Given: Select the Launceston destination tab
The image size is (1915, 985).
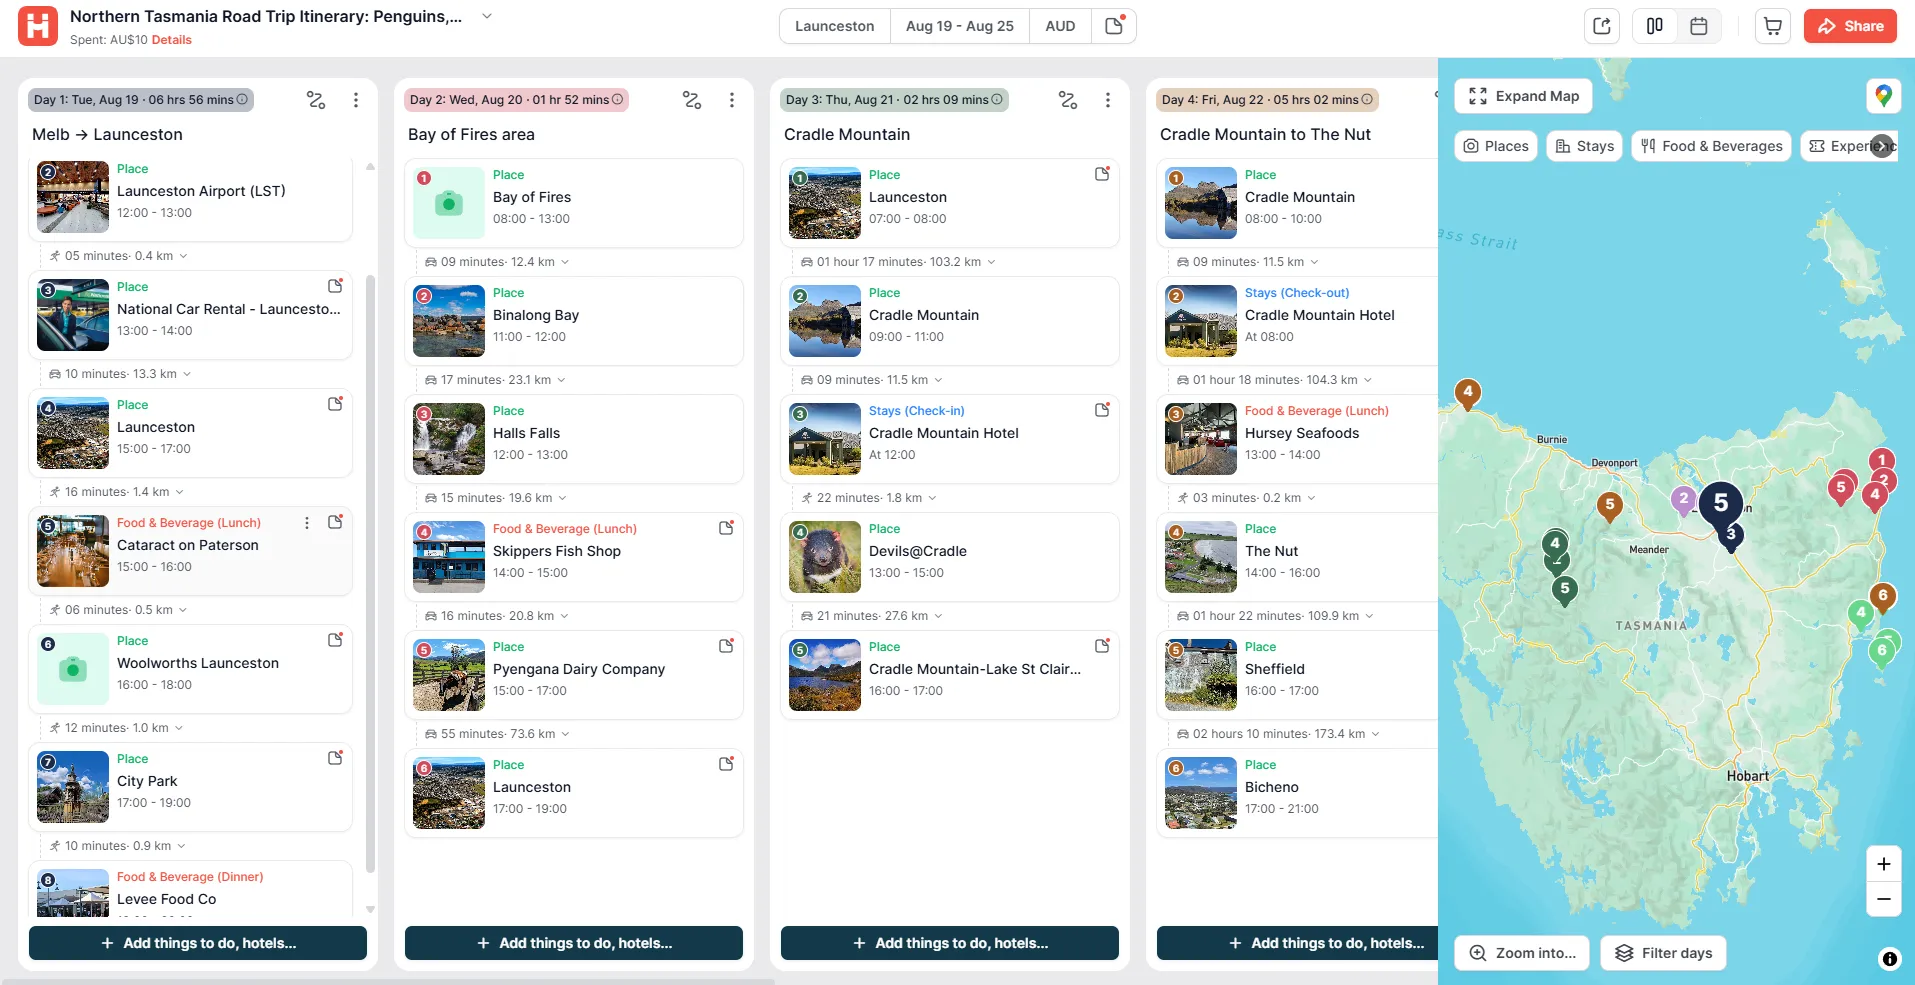Looking at the screenshot, I should click(834, 26).
